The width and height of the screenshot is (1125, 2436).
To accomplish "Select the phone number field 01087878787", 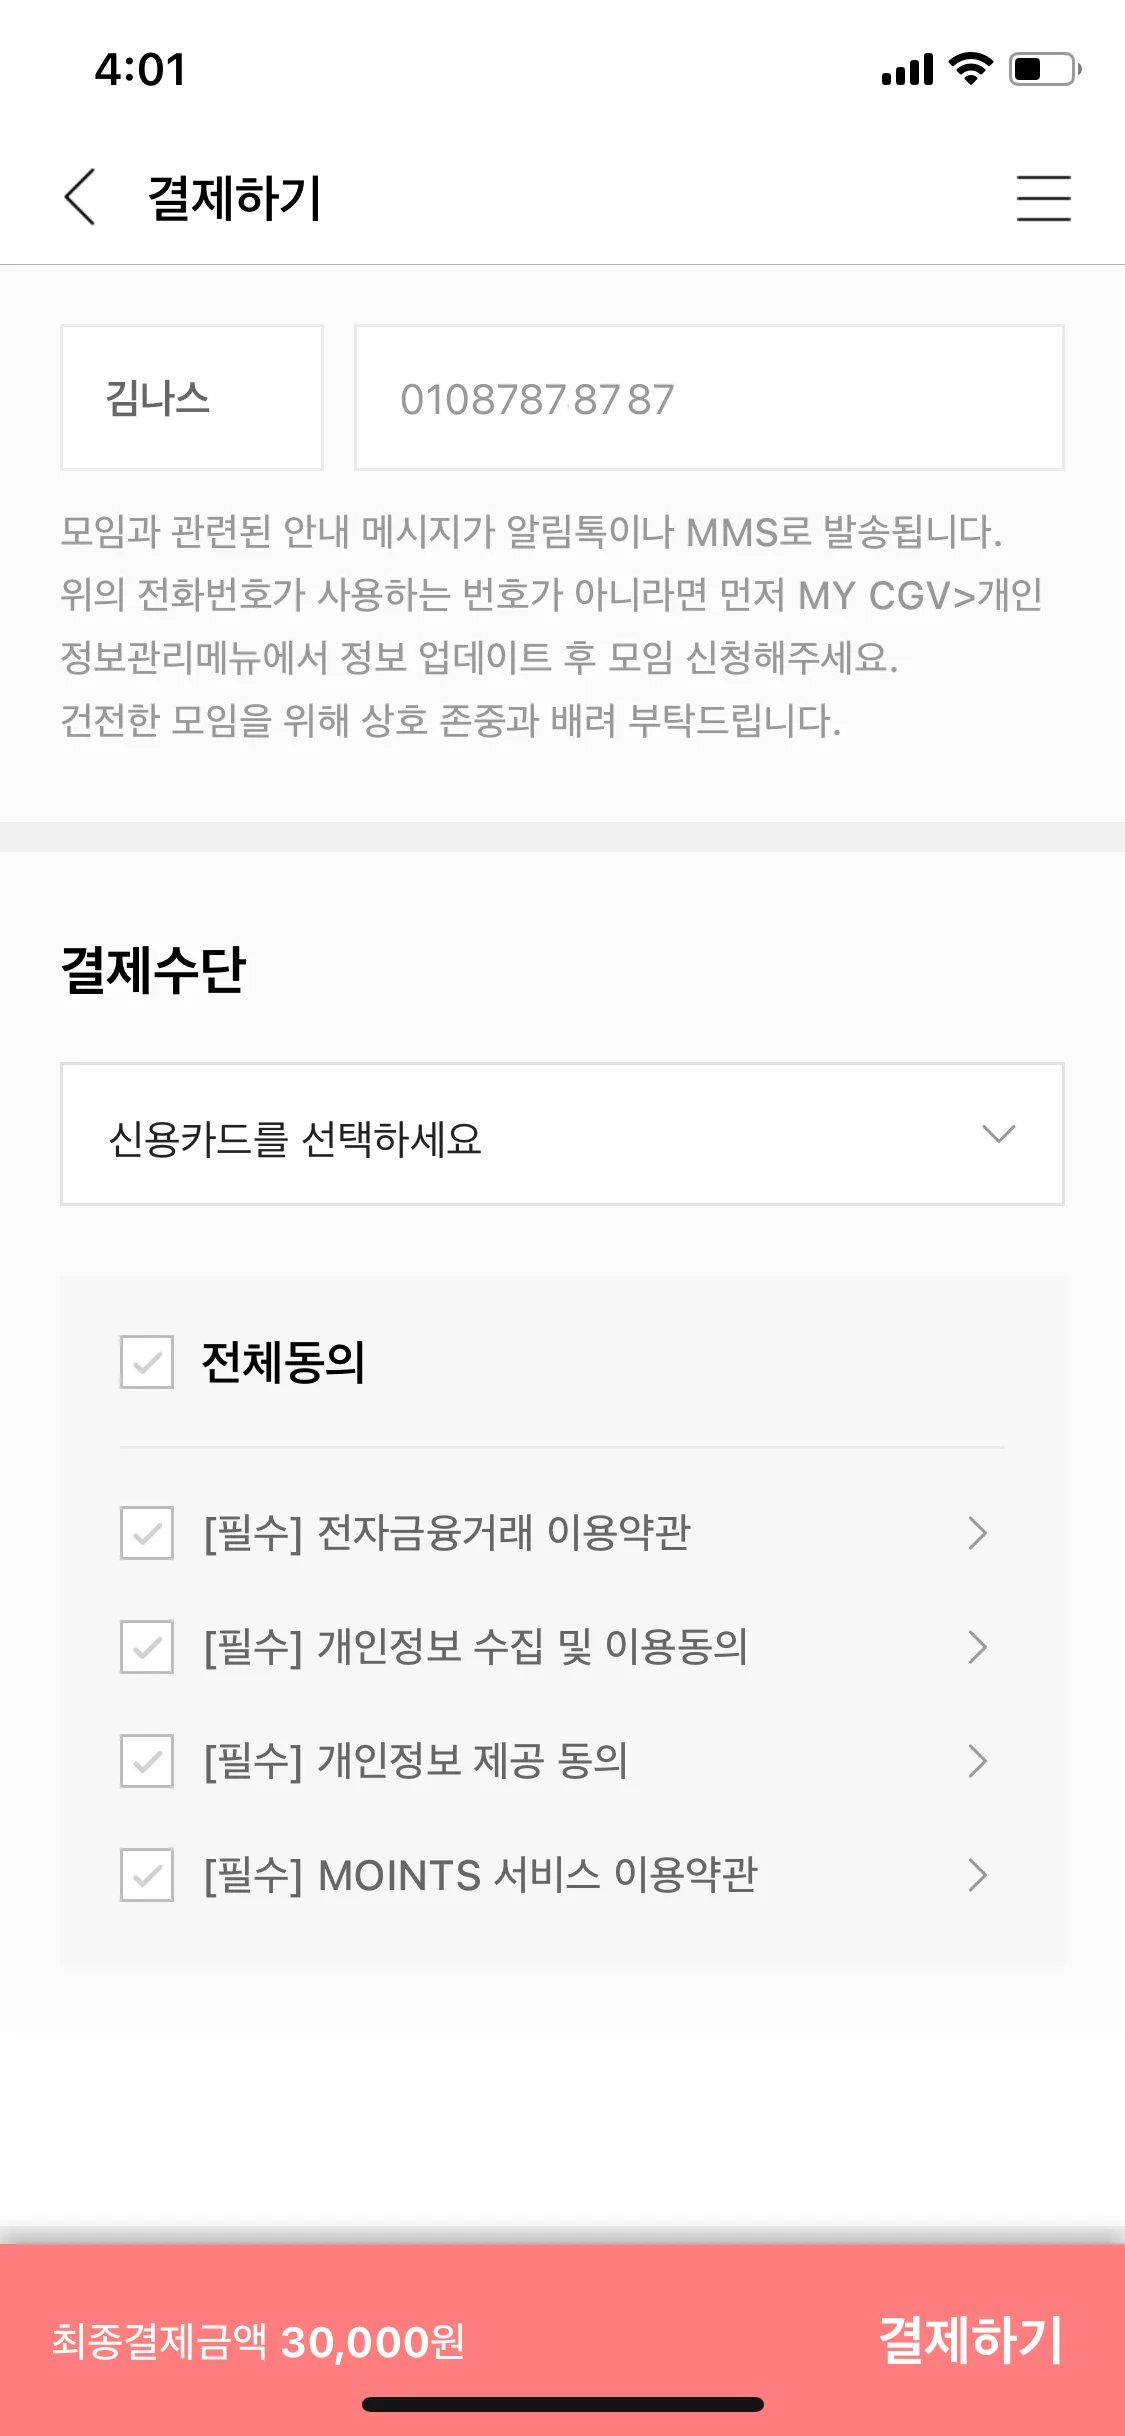I will tap(709, 398).
